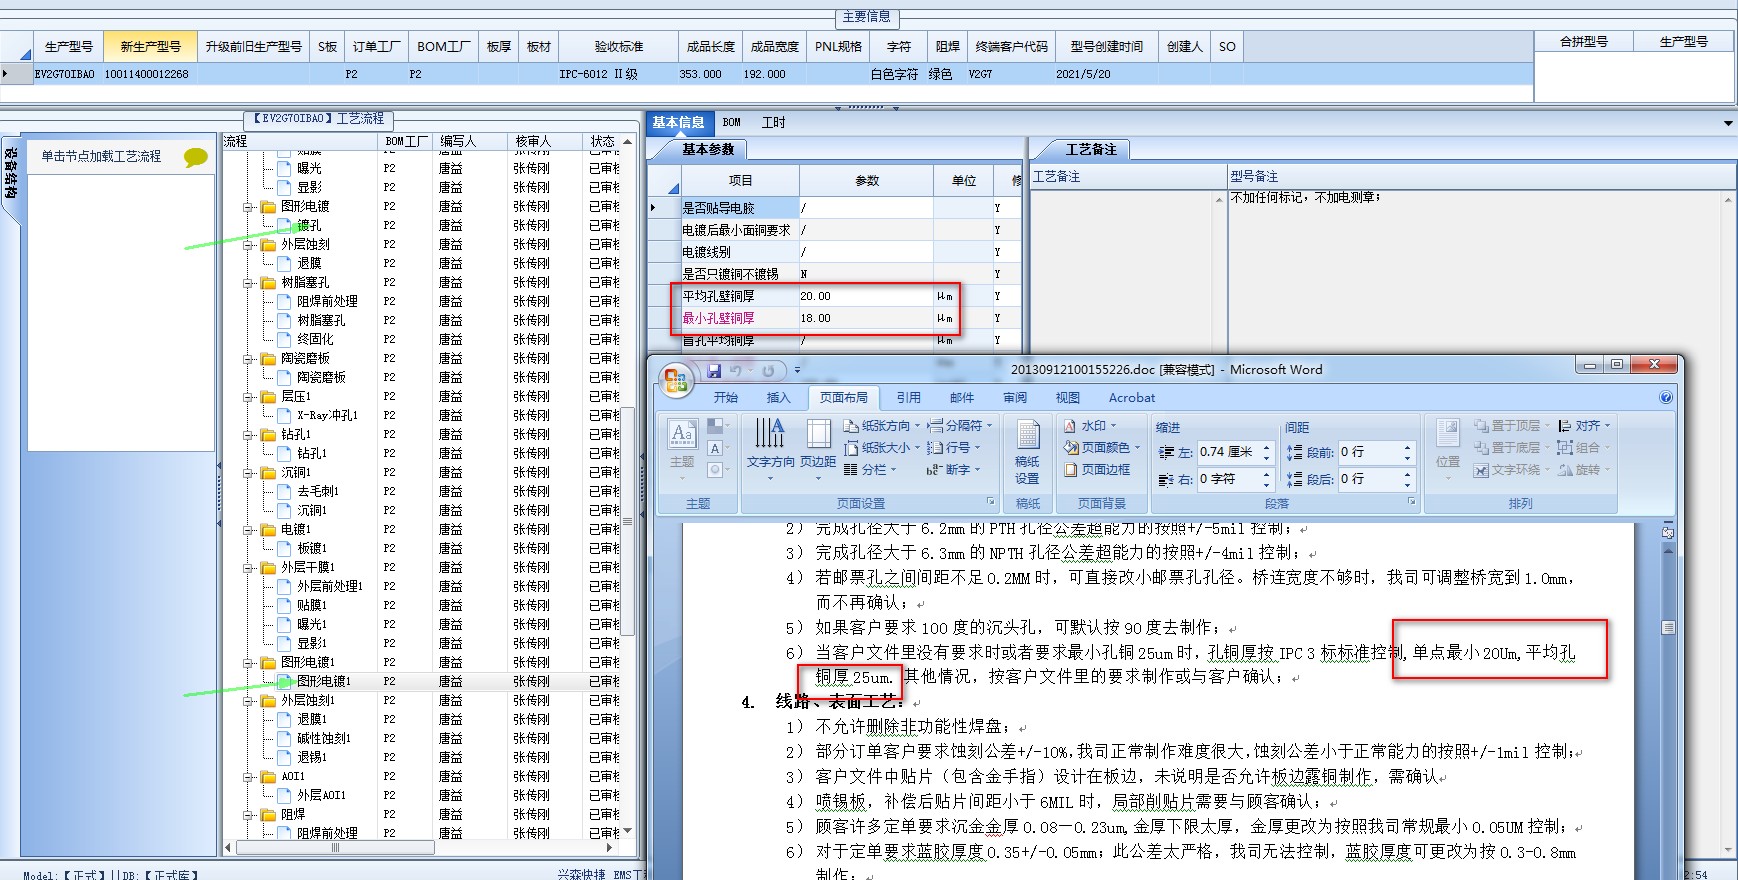Increase the 右 indent using its up arrow
The height and width of the screenshot is (880, 1738).
(1267, 475)
